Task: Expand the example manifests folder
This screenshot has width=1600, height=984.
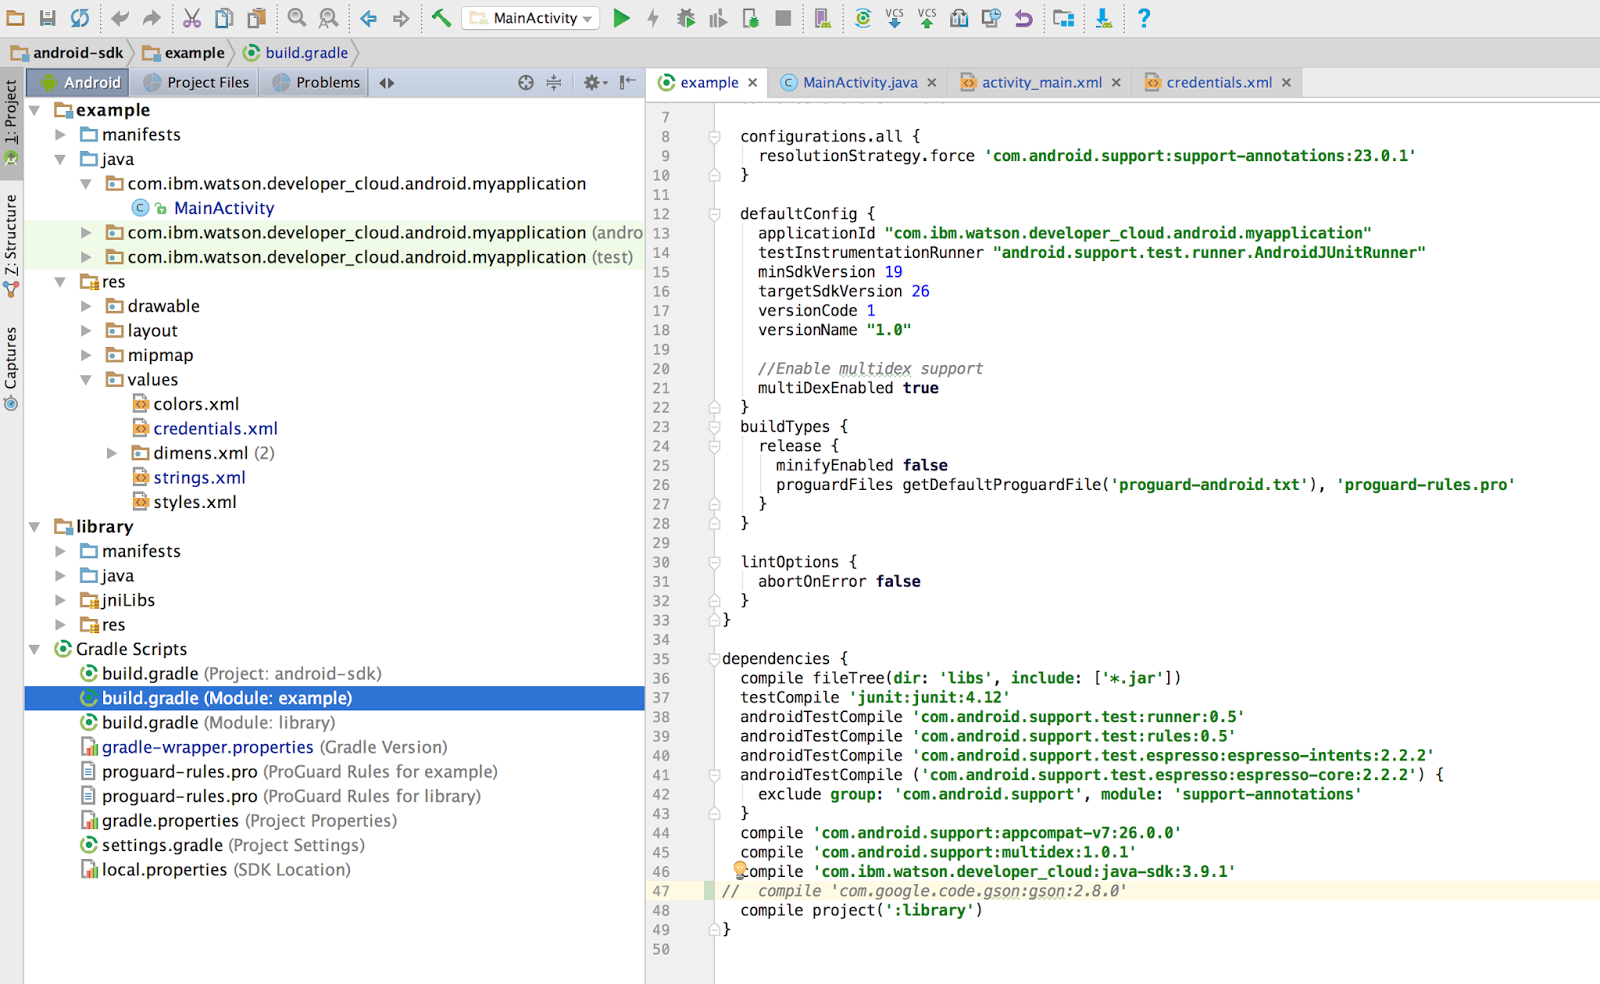Action: coord(60,134)
